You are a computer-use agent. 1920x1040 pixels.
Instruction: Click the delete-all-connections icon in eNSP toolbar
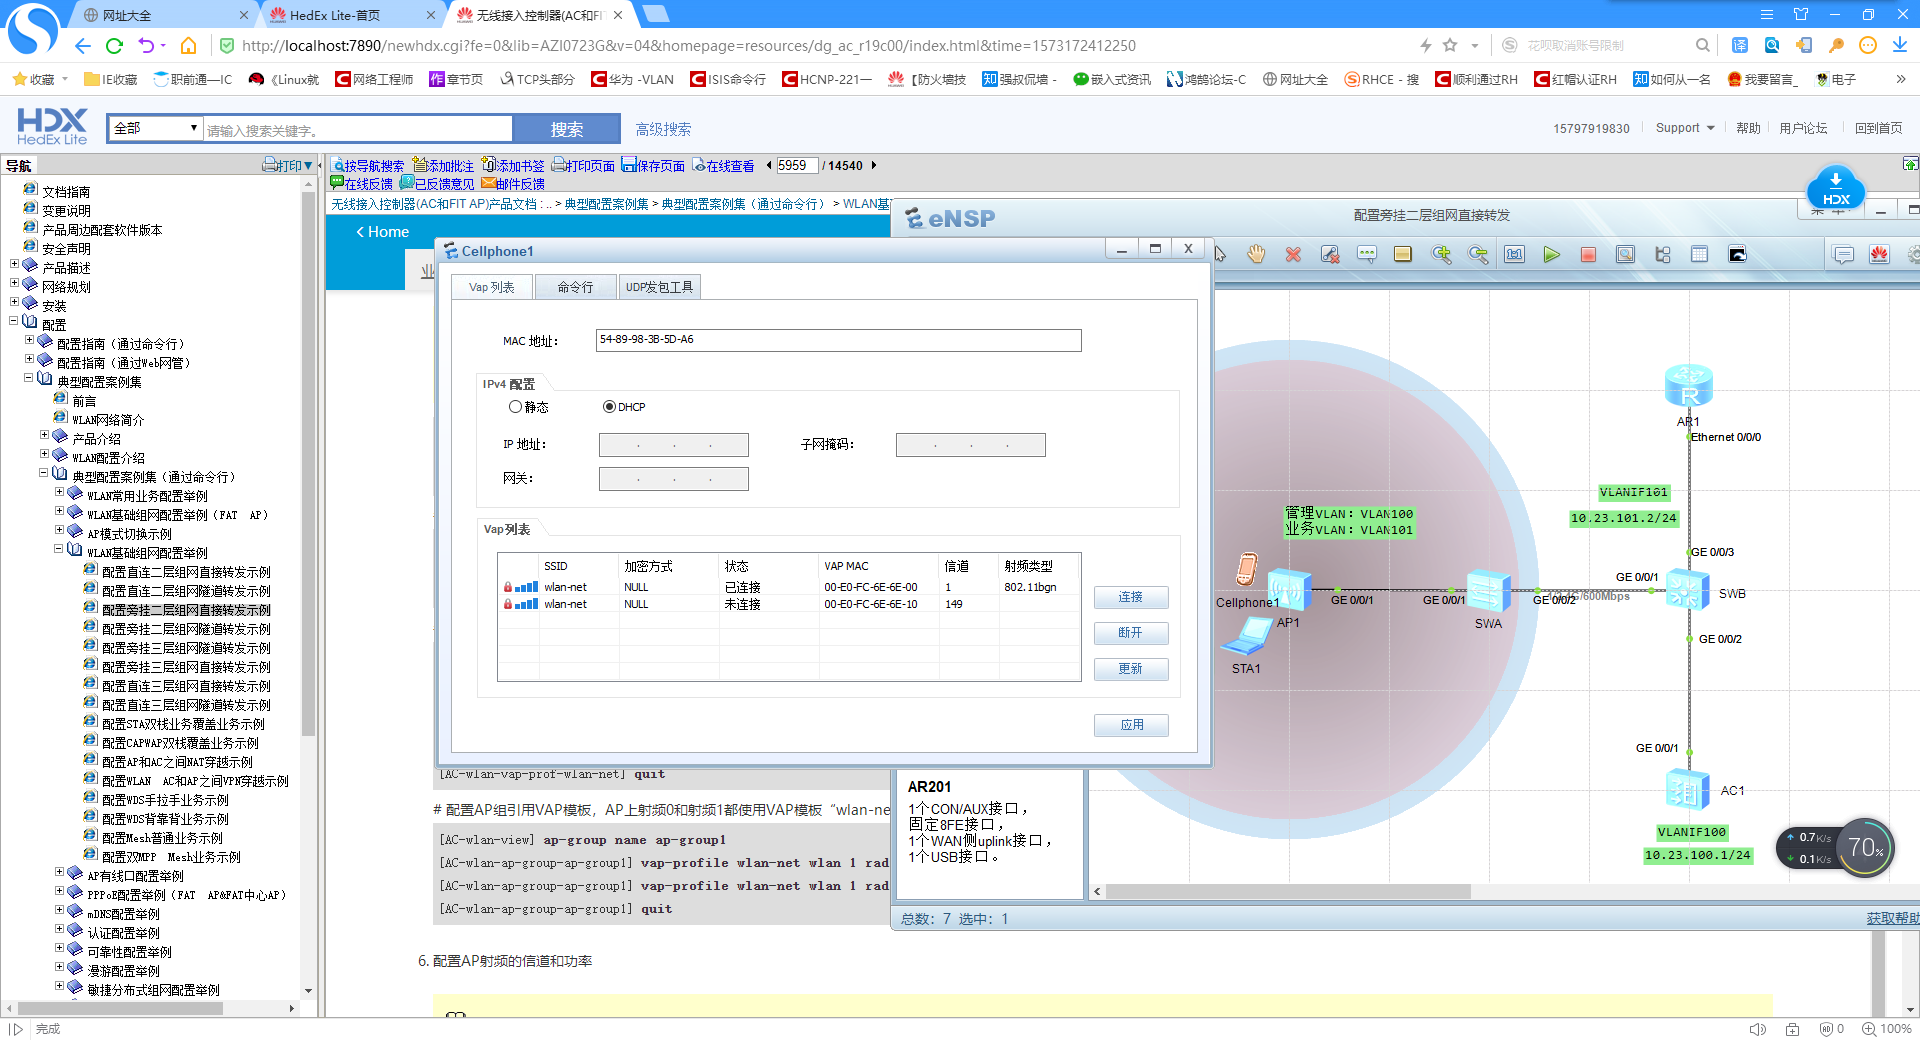(1330, 255)
